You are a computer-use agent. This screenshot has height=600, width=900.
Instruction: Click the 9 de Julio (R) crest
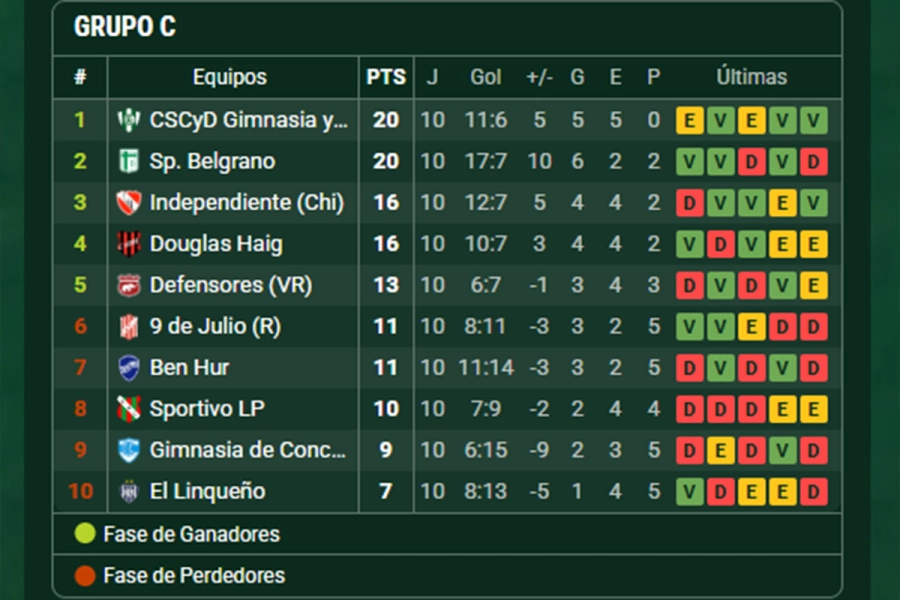(x=129, y=327)
